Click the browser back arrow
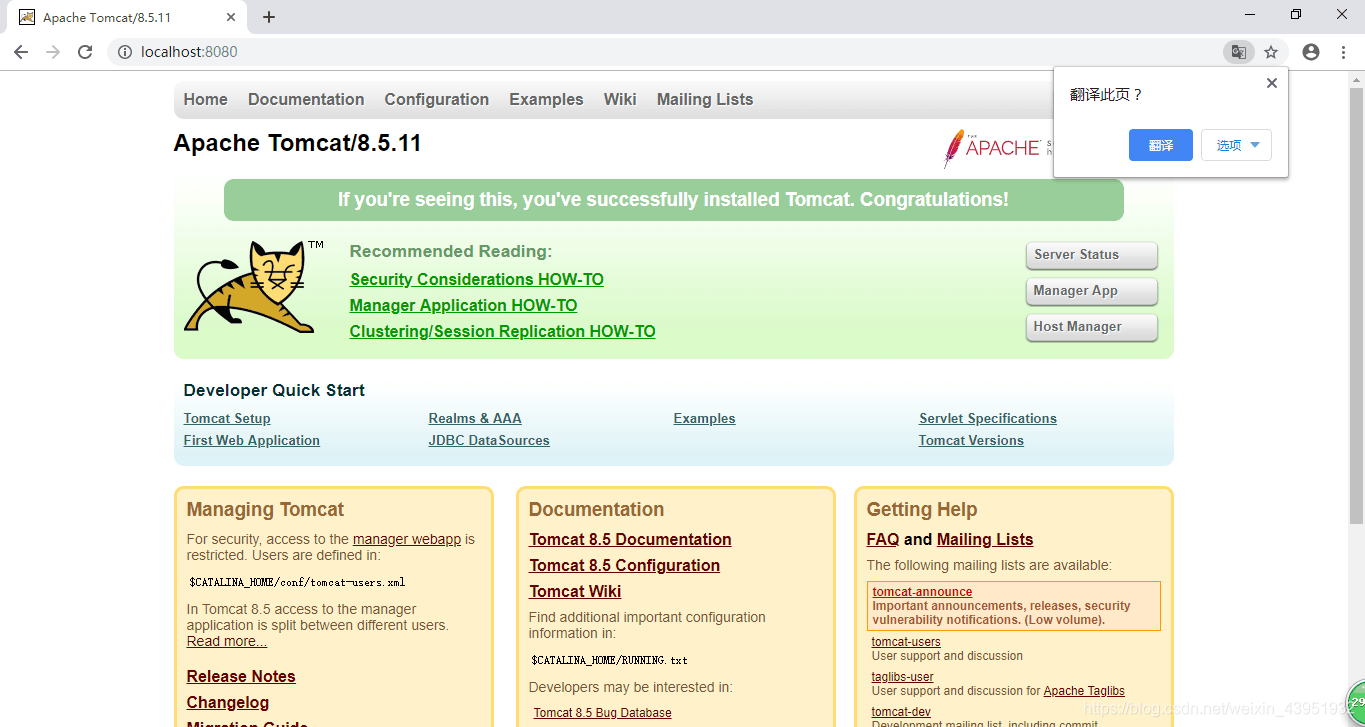Image resolution: width=1365 pixels, height=727 pixels. coord(21,52)
